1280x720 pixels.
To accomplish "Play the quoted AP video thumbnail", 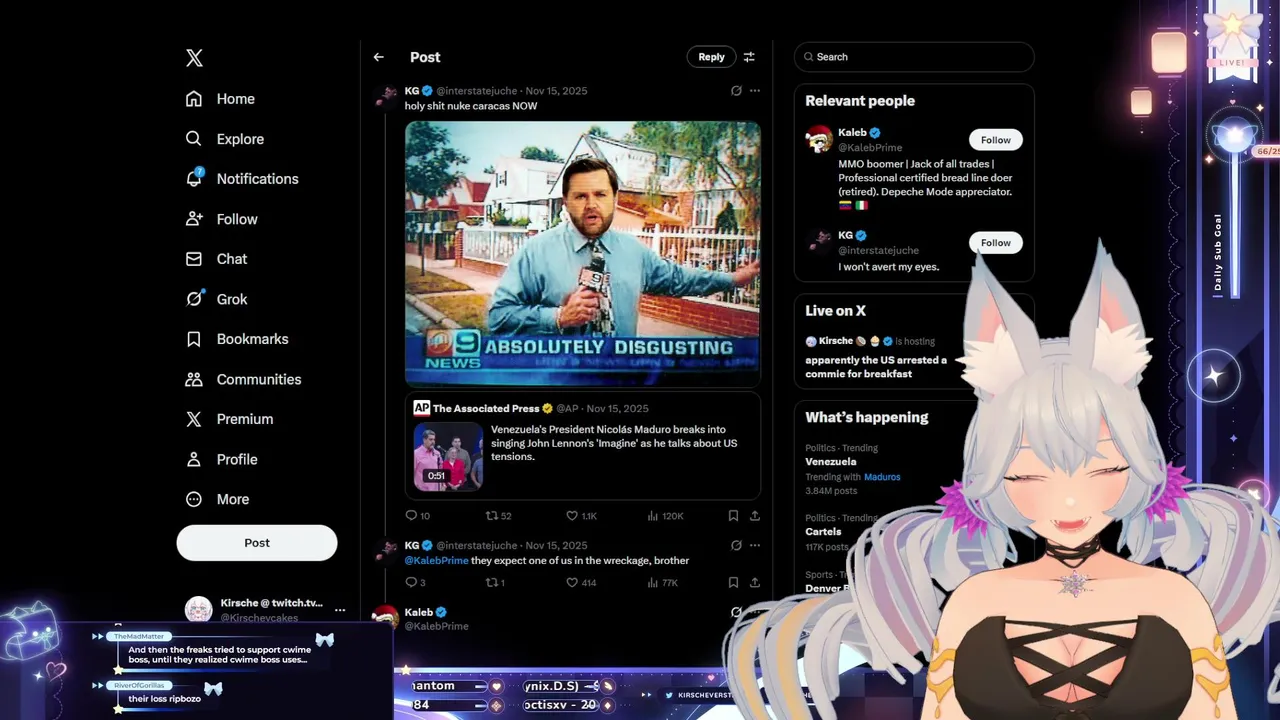I will (x=448, y=457).
